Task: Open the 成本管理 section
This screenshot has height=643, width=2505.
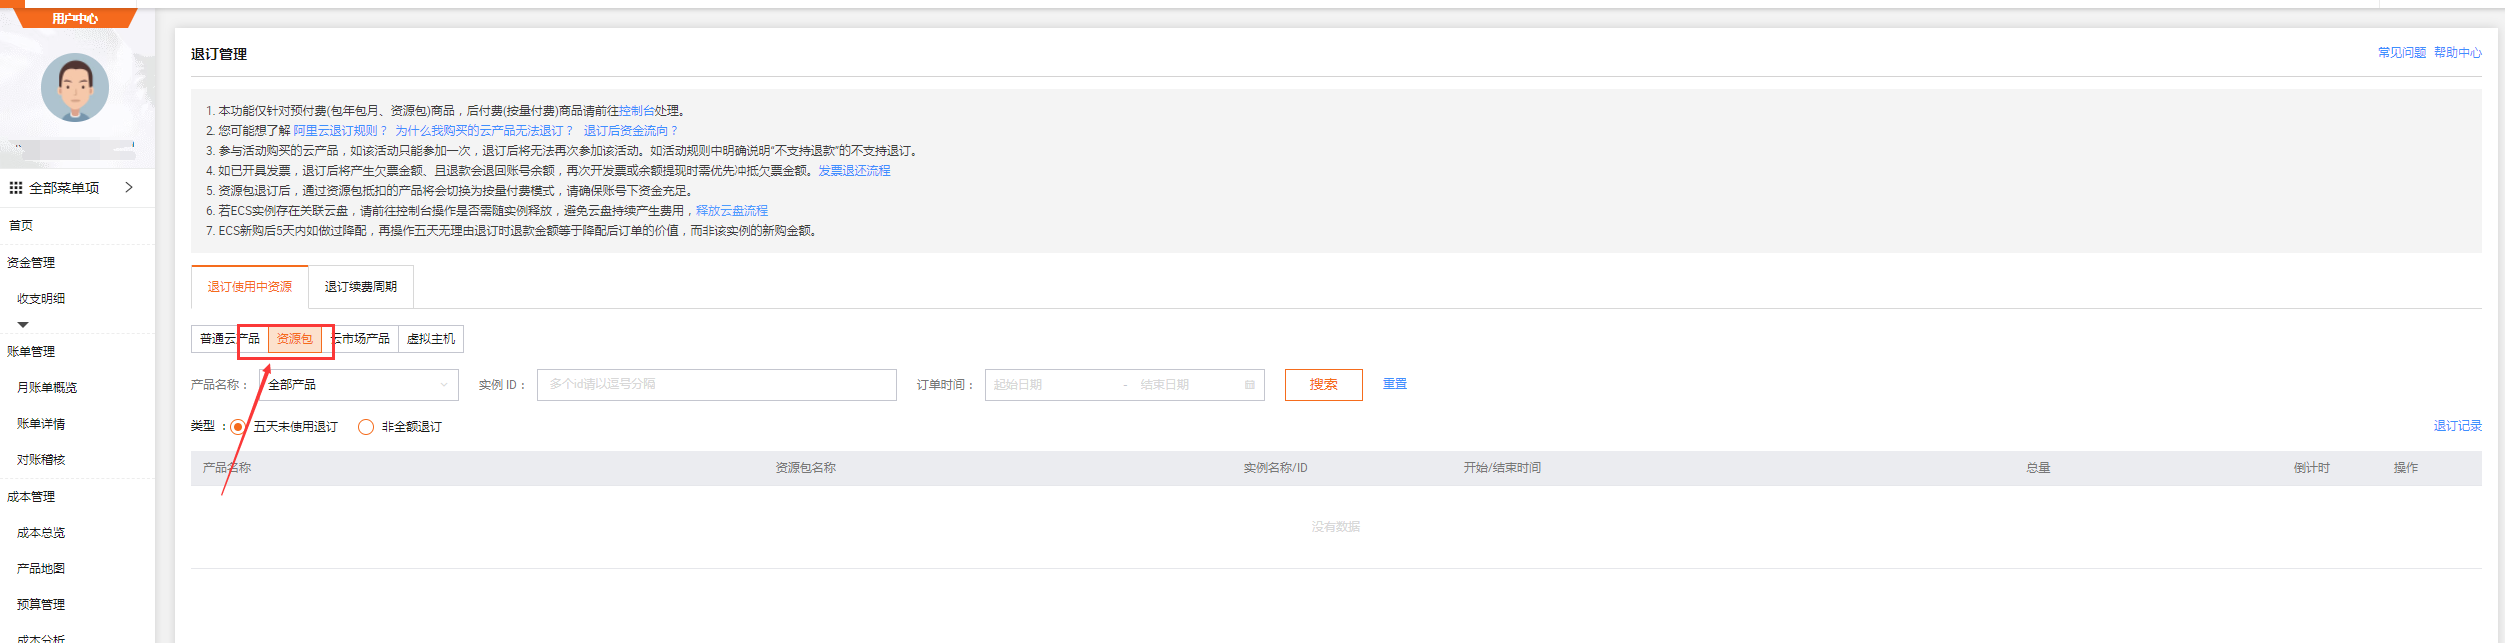Action: pos(31,497)
